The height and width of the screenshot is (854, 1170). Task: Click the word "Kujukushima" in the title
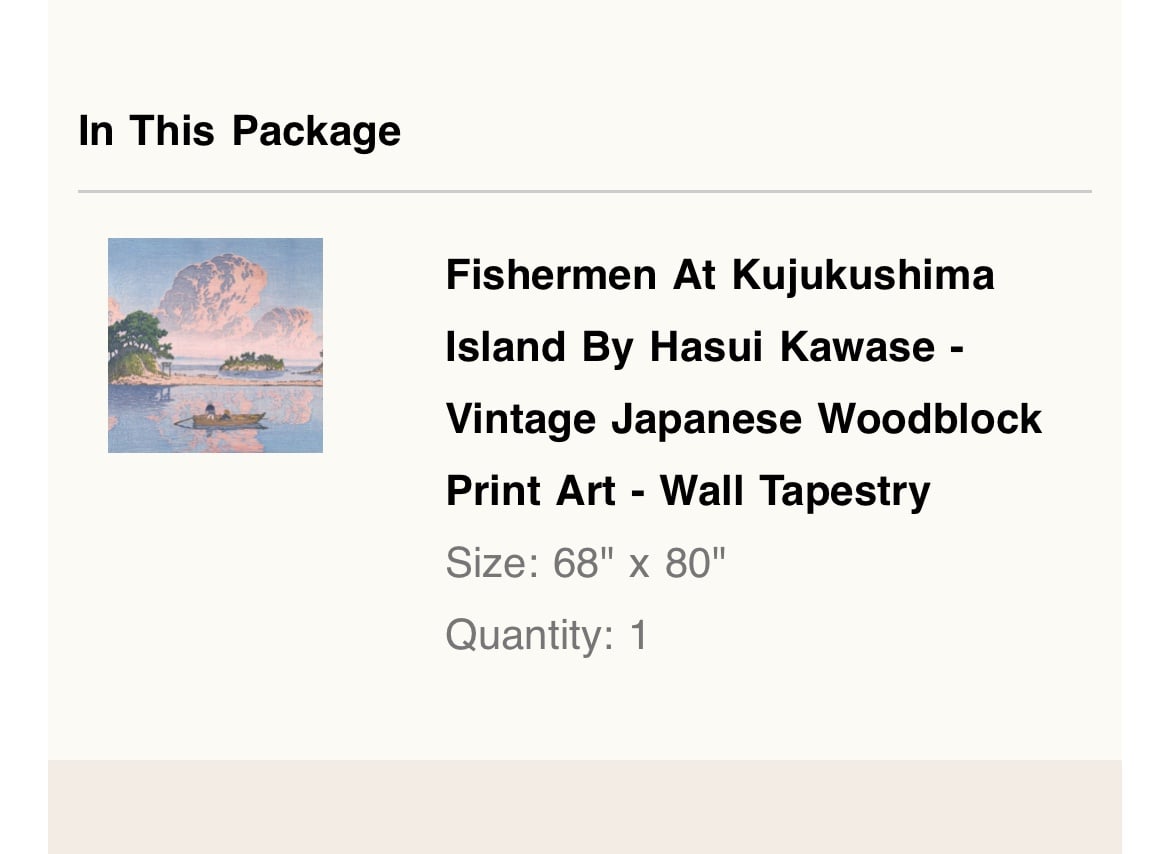(863, 275)
